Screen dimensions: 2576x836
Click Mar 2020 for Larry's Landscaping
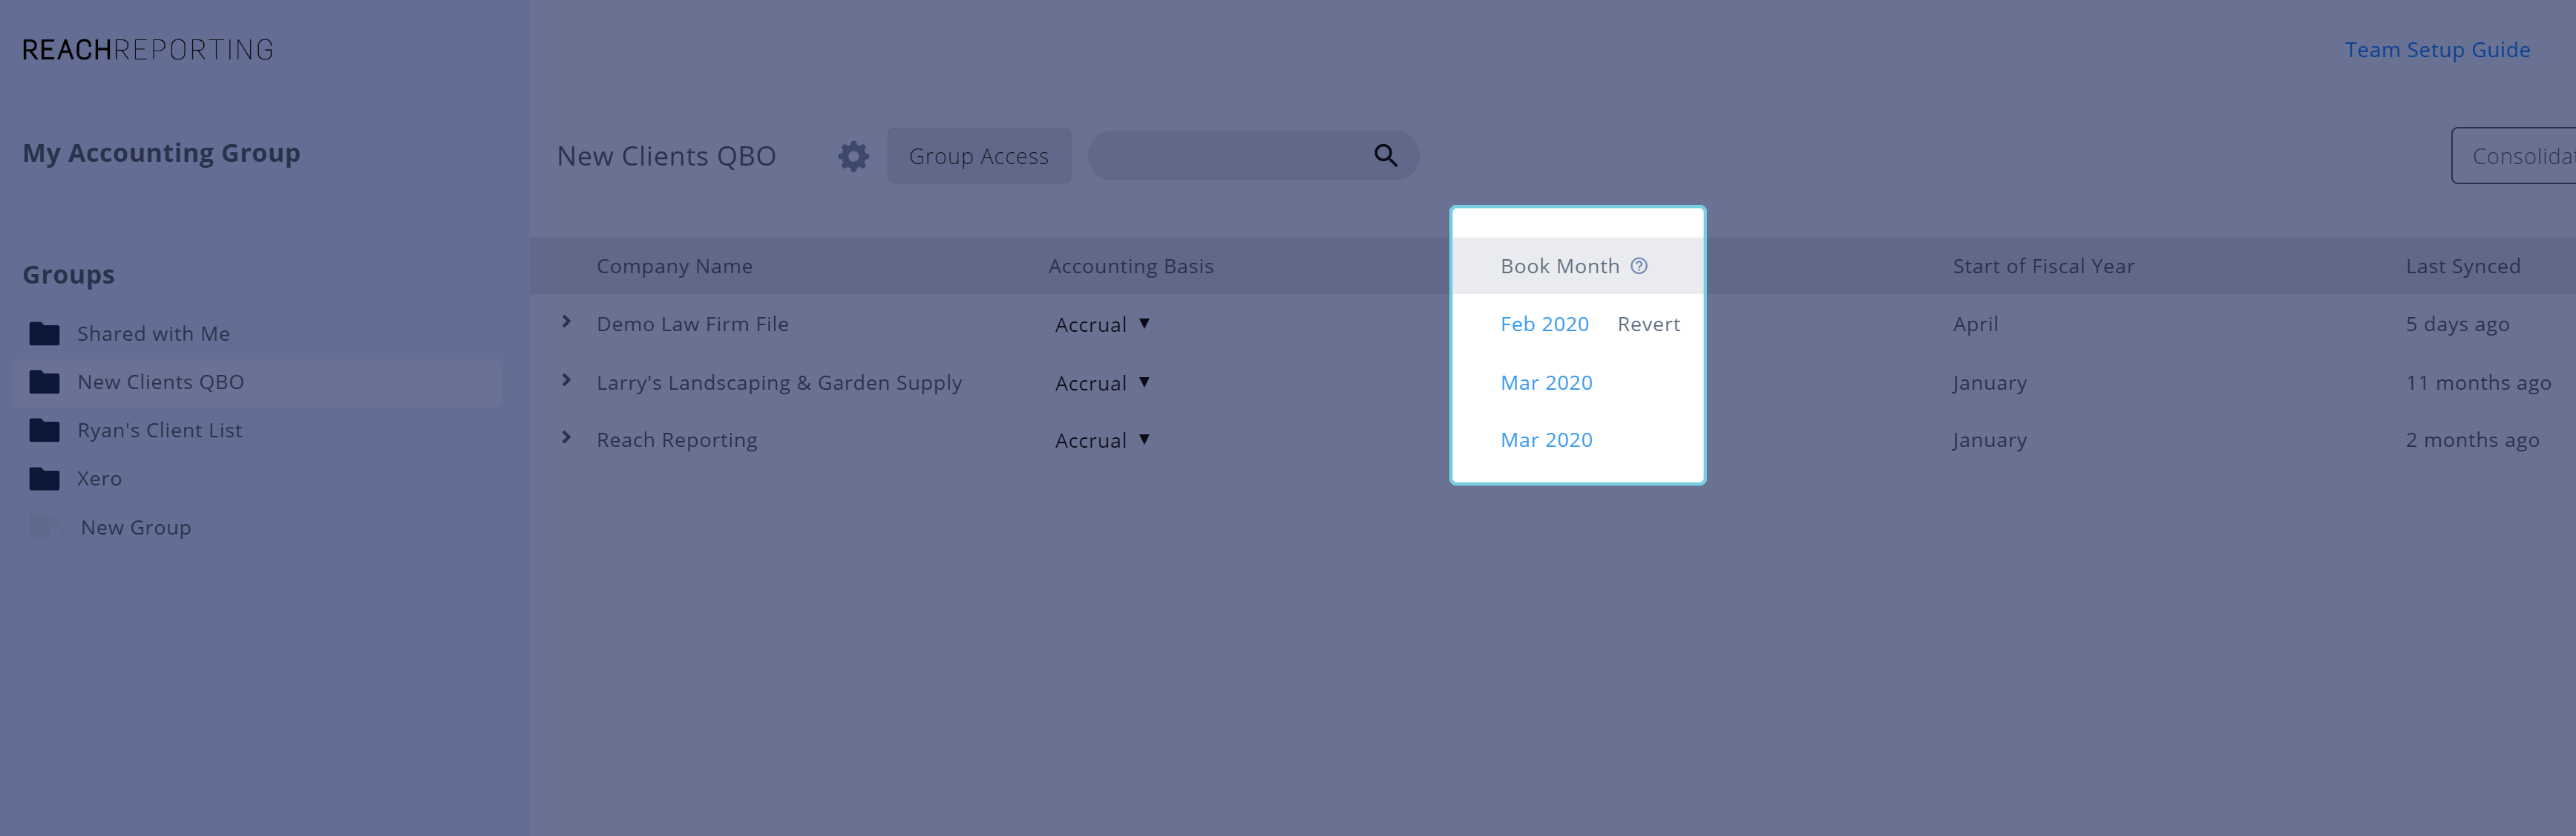[x=1546, y=383]
